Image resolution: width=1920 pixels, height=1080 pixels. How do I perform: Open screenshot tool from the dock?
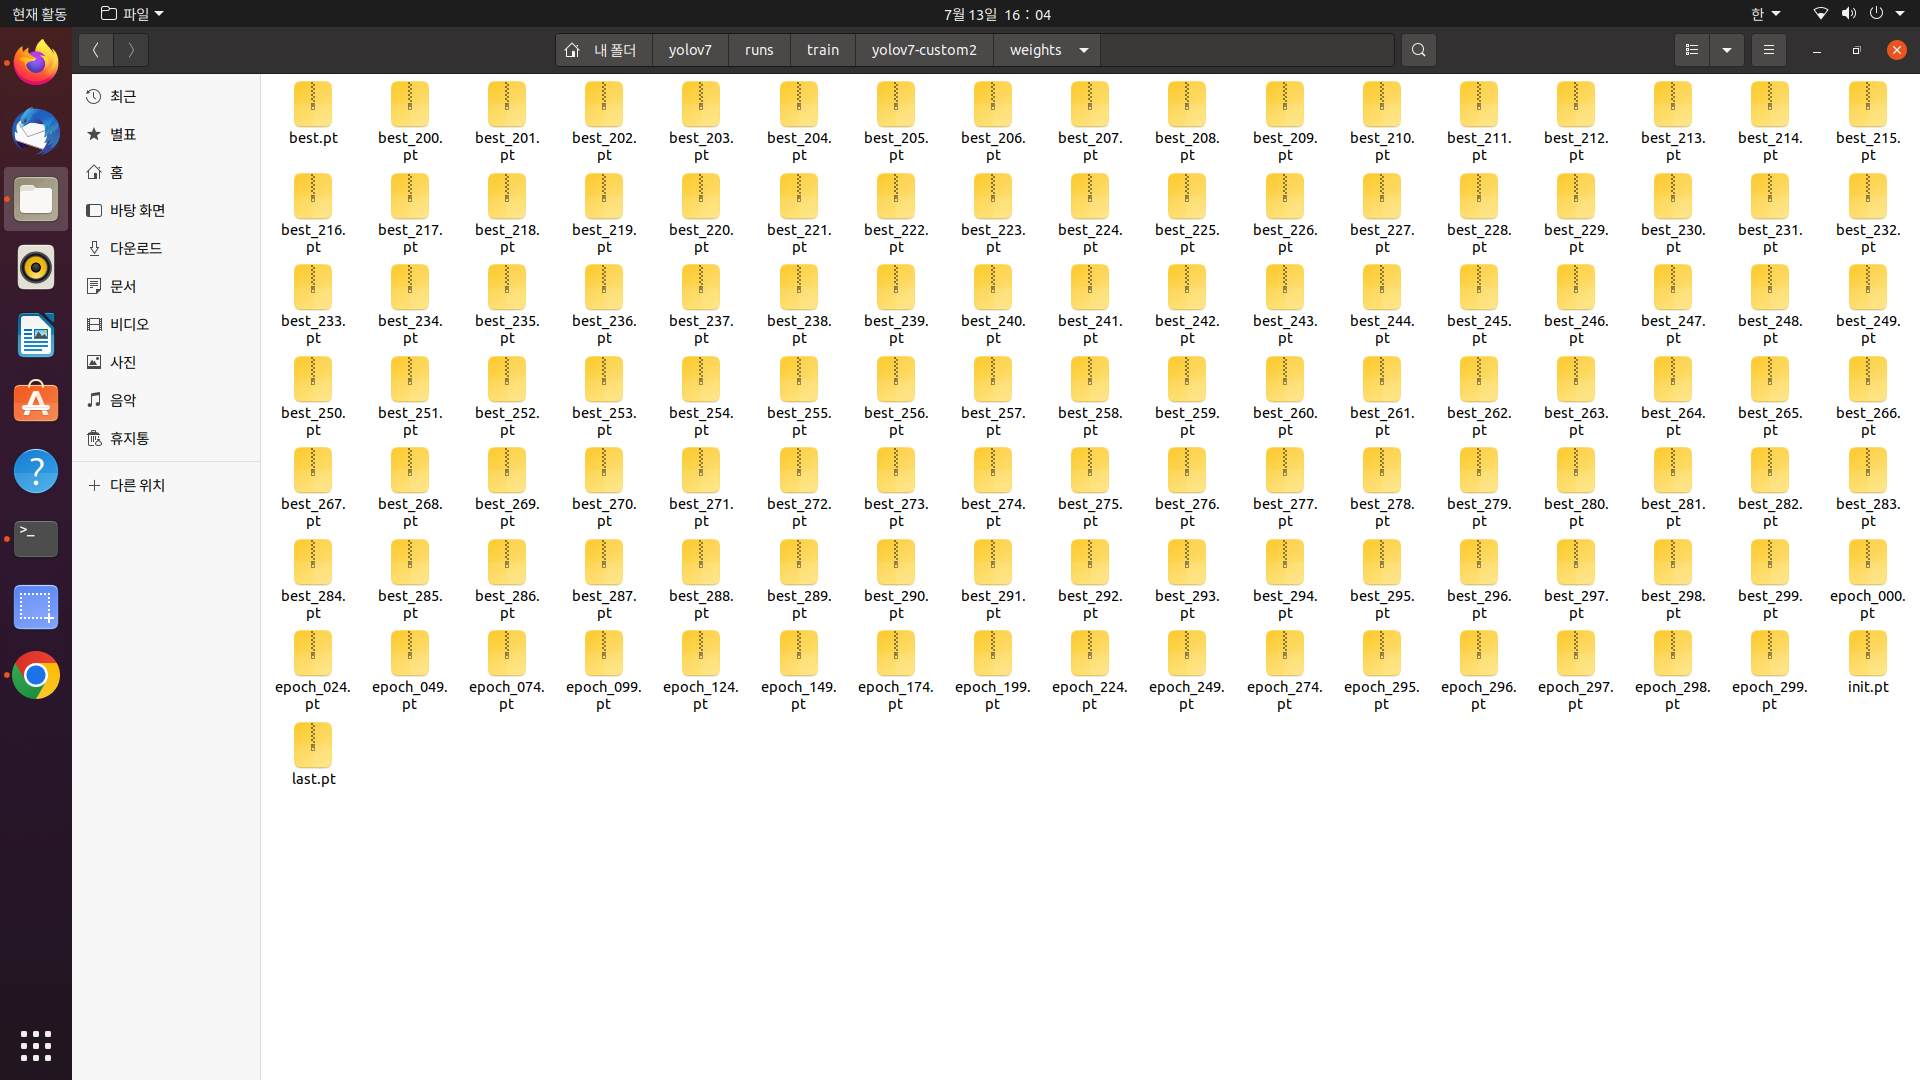[36, 607]
